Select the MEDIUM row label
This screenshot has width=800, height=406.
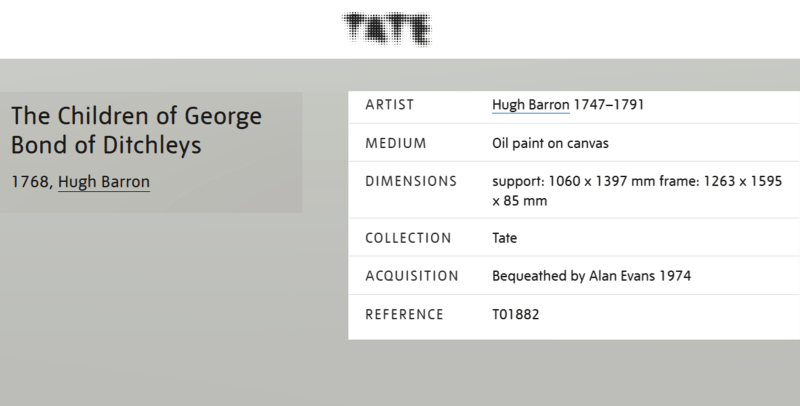coord(395,143)
